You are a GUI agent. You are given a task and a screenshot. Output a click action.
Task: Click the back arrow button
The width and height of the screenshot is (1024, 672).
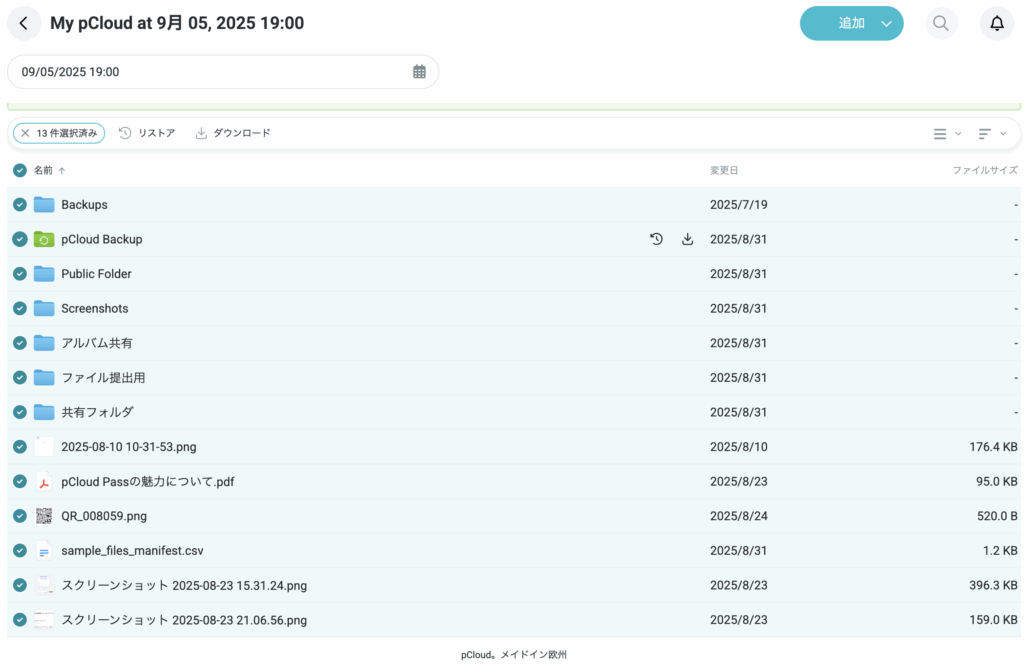24,23
